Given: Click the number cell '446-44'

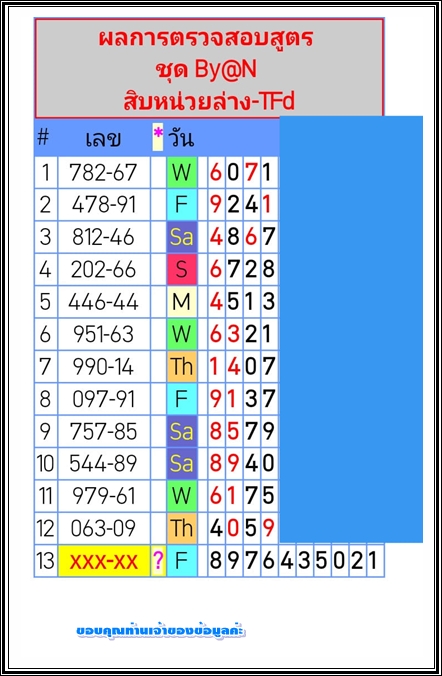Looking at the screenshot, I should tap(103, 302).
